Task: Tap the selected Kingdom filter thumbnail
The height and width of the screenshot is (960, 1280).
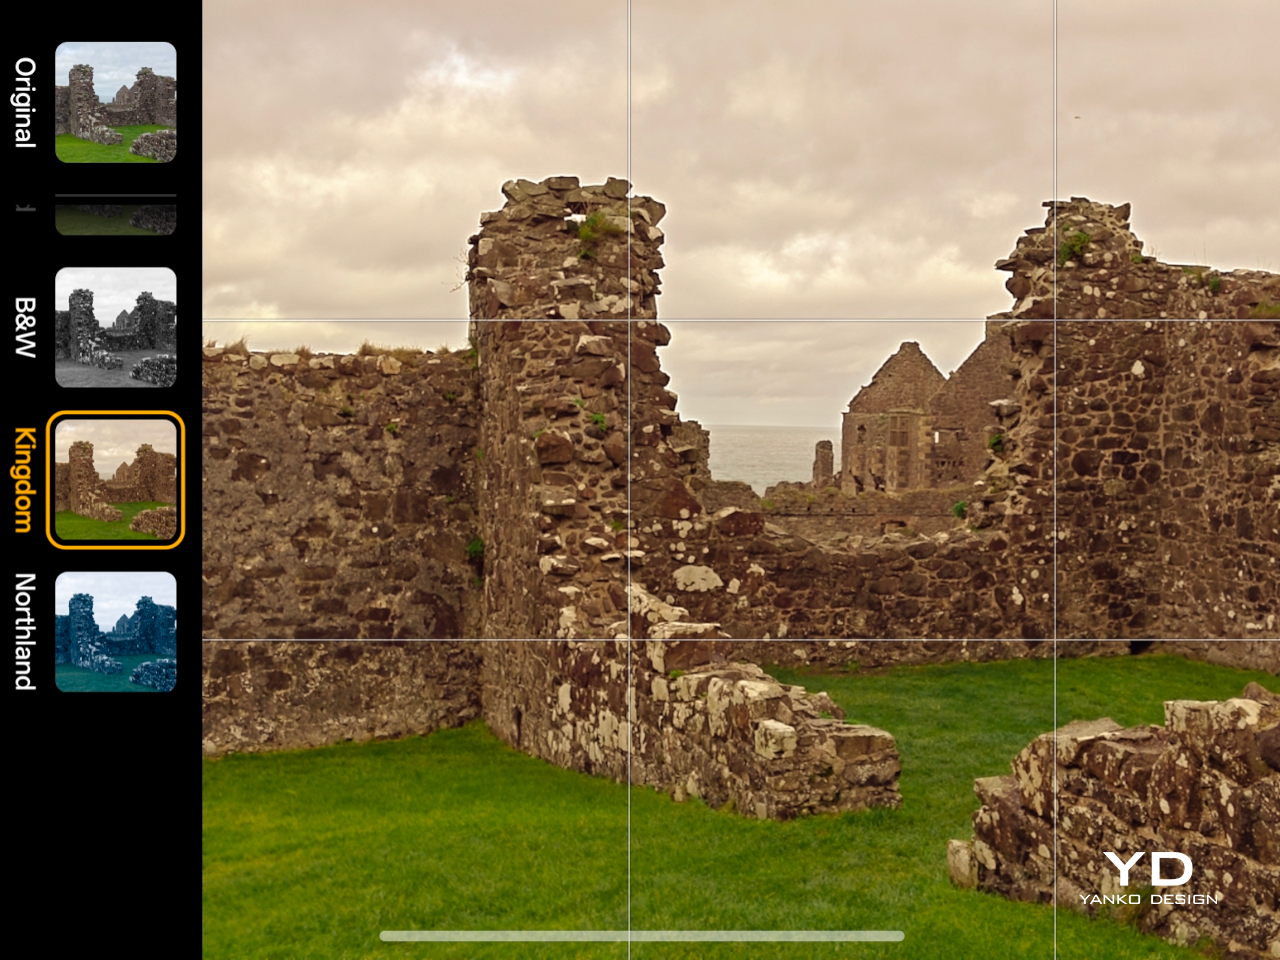Action: [115, 480]
